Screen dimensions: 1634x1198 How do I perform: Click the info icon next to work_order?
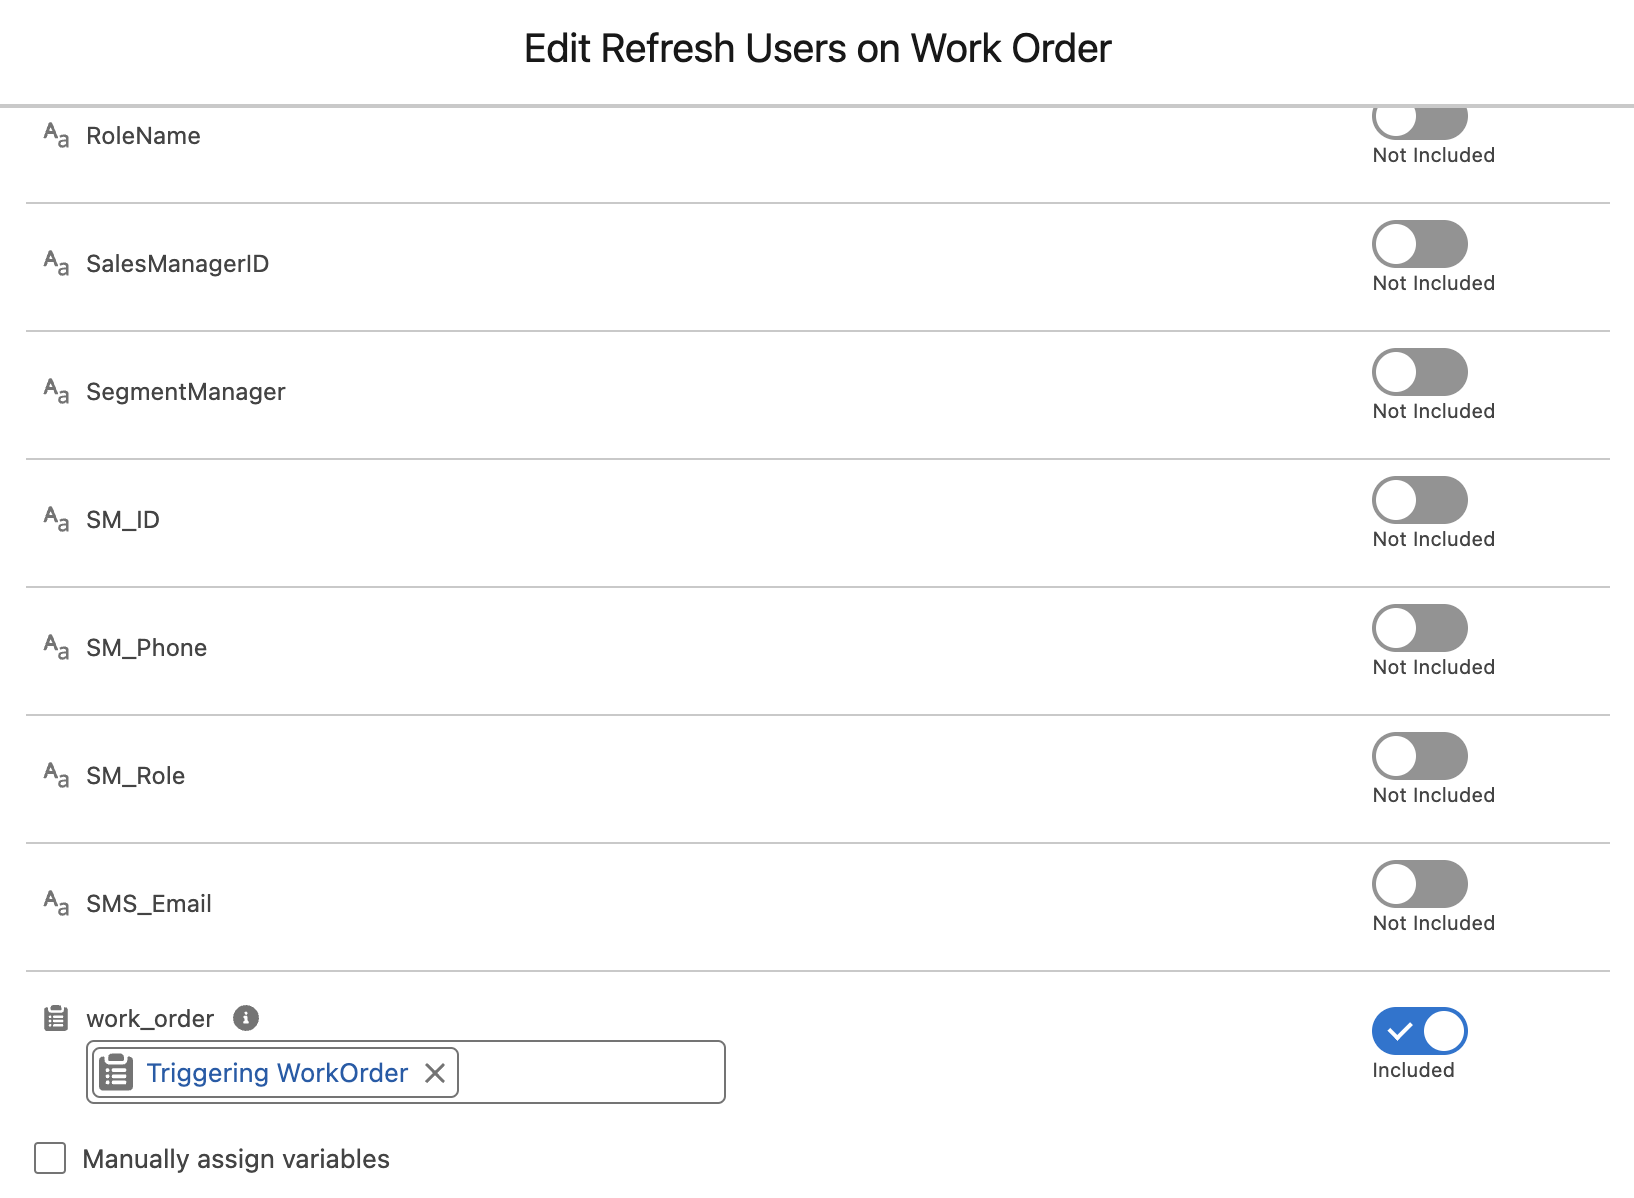point(245,1018)
